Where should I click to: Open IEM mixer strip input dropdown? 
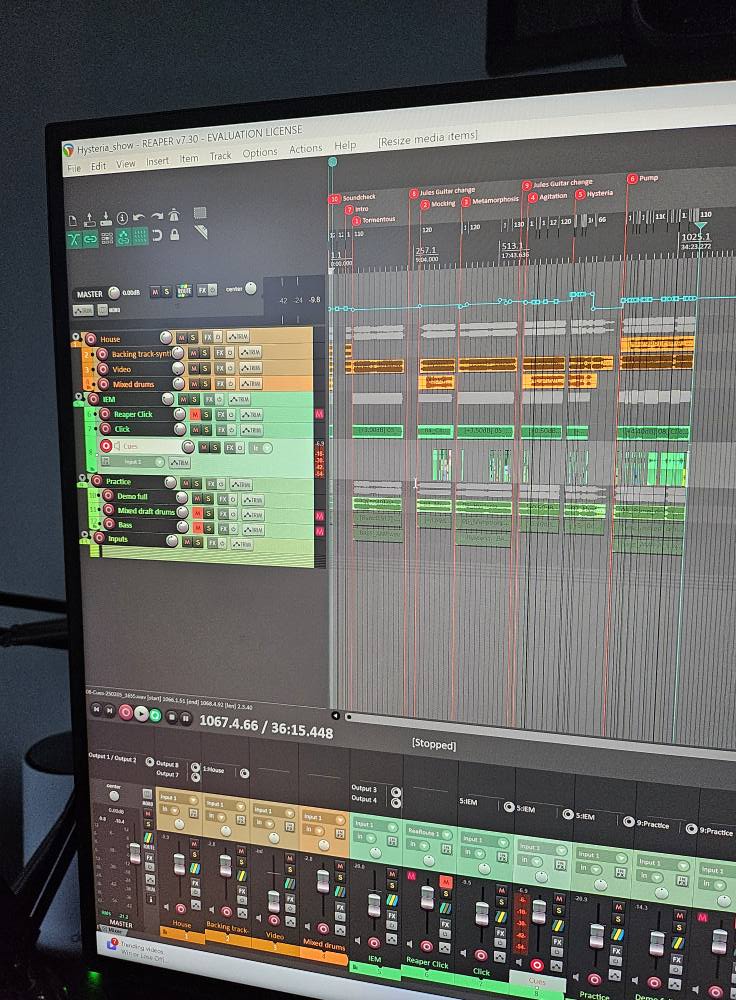[x=374, y=825]
